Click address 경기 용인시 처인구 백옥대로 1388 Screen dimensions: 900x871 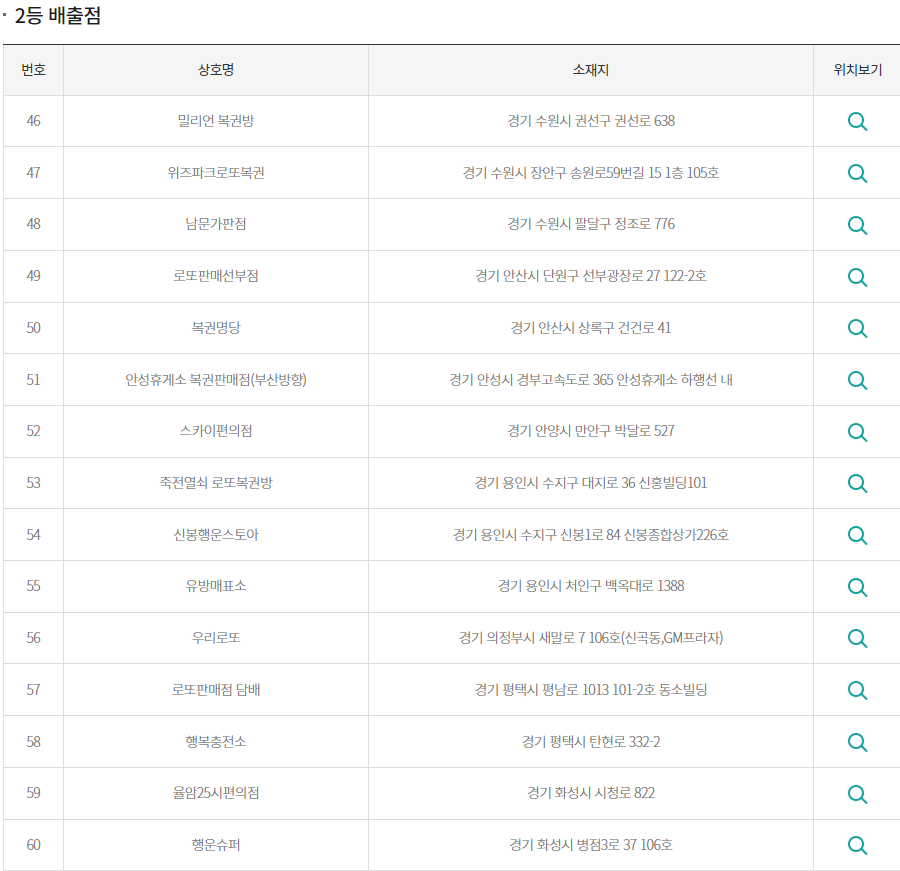pos(591,586)
